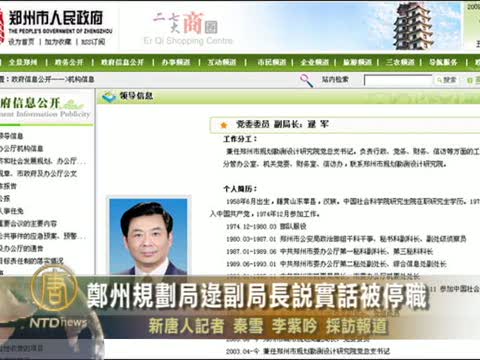Open the 政务公开 navigation item

(69, 62)
